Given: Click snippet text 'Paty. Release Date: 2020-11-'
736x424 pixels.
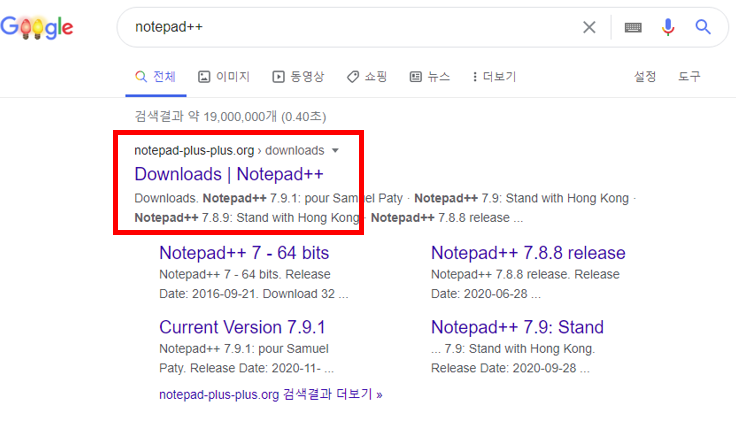Looking at the screenshot, I should 240,368.
